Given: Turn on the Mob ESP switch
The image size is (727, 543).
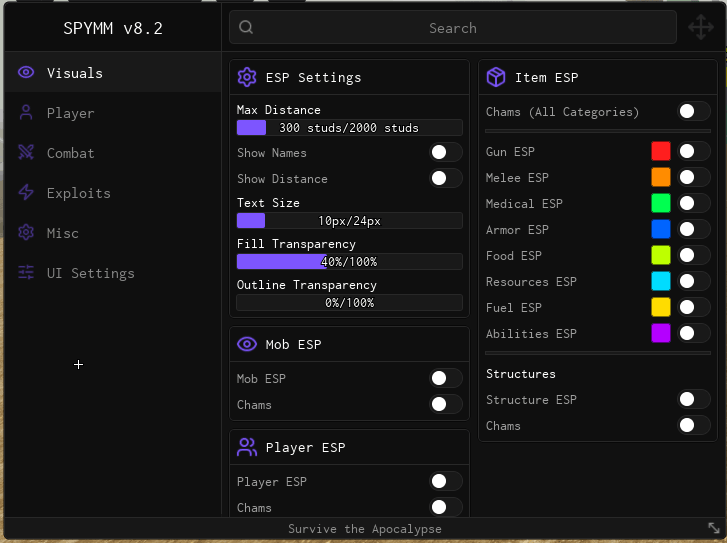Looking at the screenshot, I should (x=446, y=378).
